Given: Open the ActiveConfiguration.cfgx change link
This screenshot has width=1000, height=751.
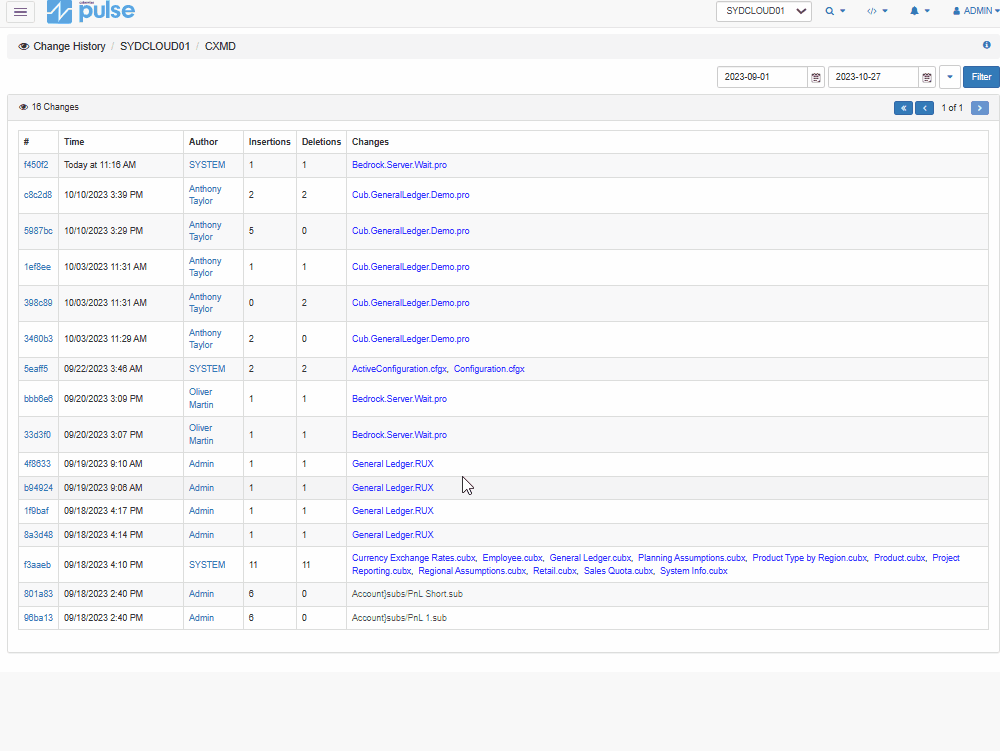Looking at the screenshot, I should pyautogui.click(x=399, y=368).
